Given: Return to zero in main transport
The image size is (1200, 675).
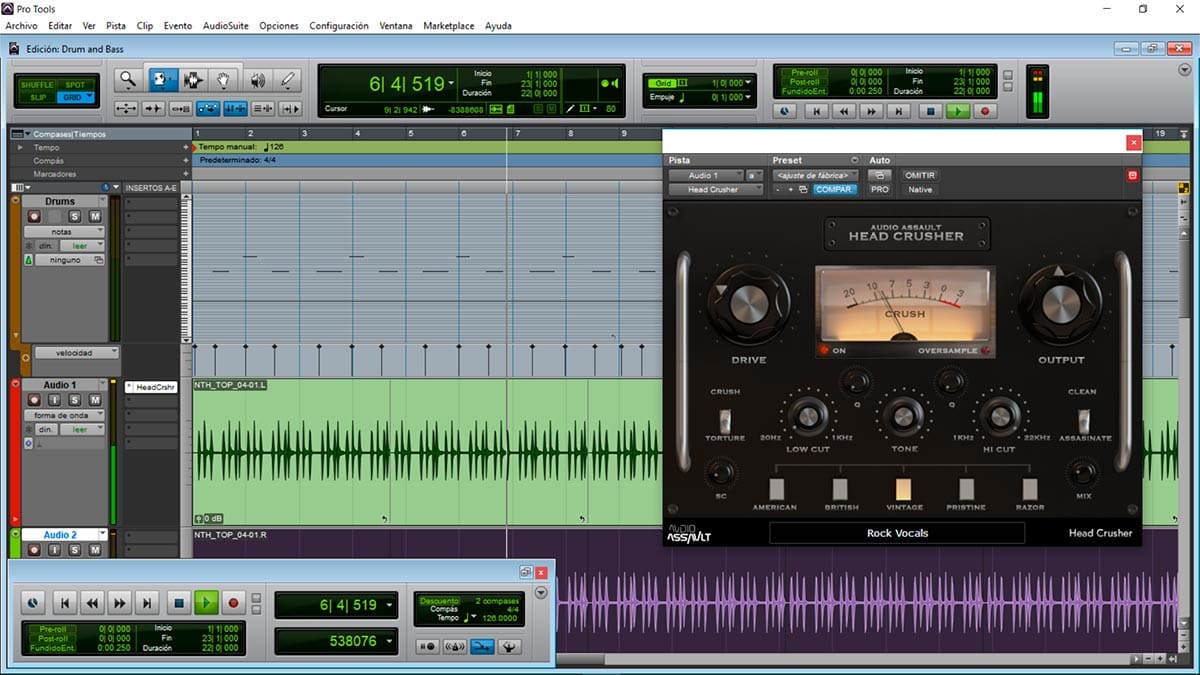Looking at the screenshot, I should point(817,112).
